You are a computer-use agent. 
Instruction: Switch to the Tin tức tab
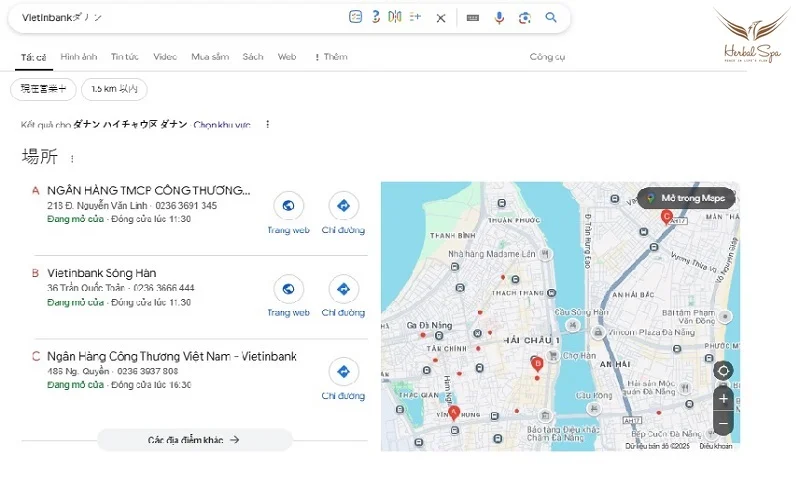tap(124, 57)
